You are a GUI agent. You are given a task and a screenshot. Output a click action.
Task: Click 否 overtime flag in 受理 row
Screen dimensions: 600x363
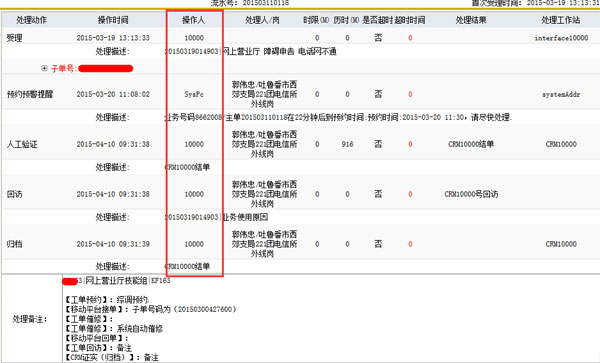click(x=378, y=38)
